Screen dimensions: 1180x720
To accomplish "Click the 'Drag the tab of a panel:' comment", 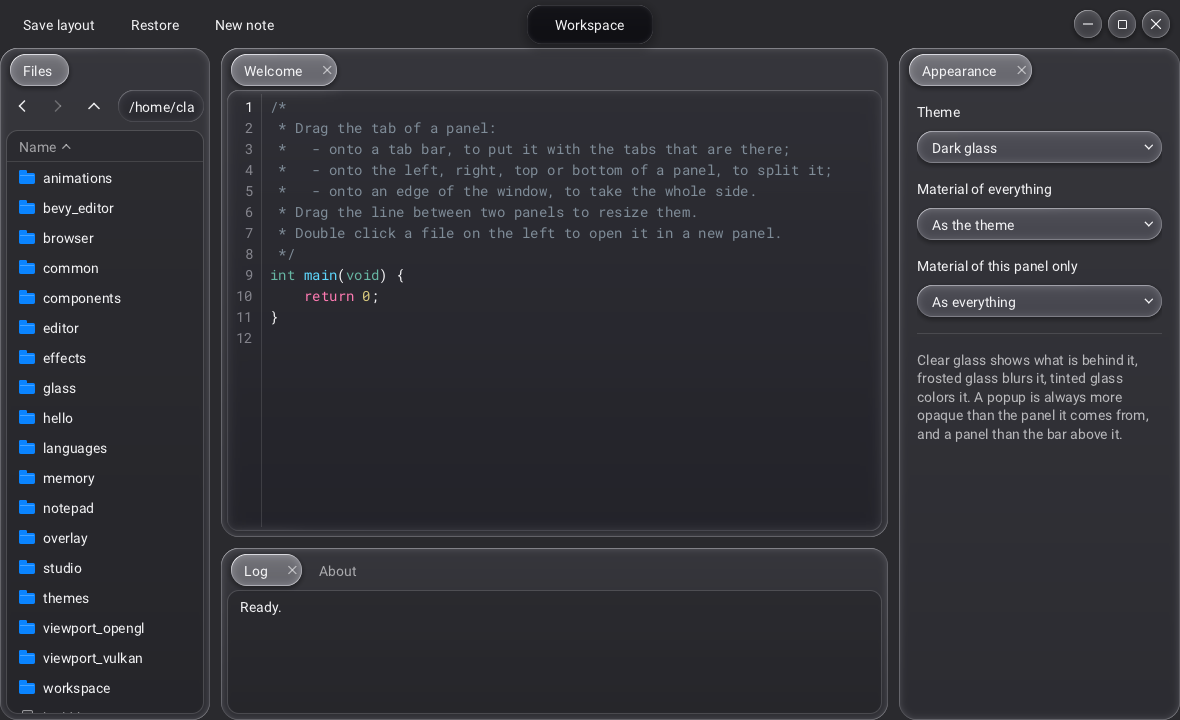I will tap(395, 128).
